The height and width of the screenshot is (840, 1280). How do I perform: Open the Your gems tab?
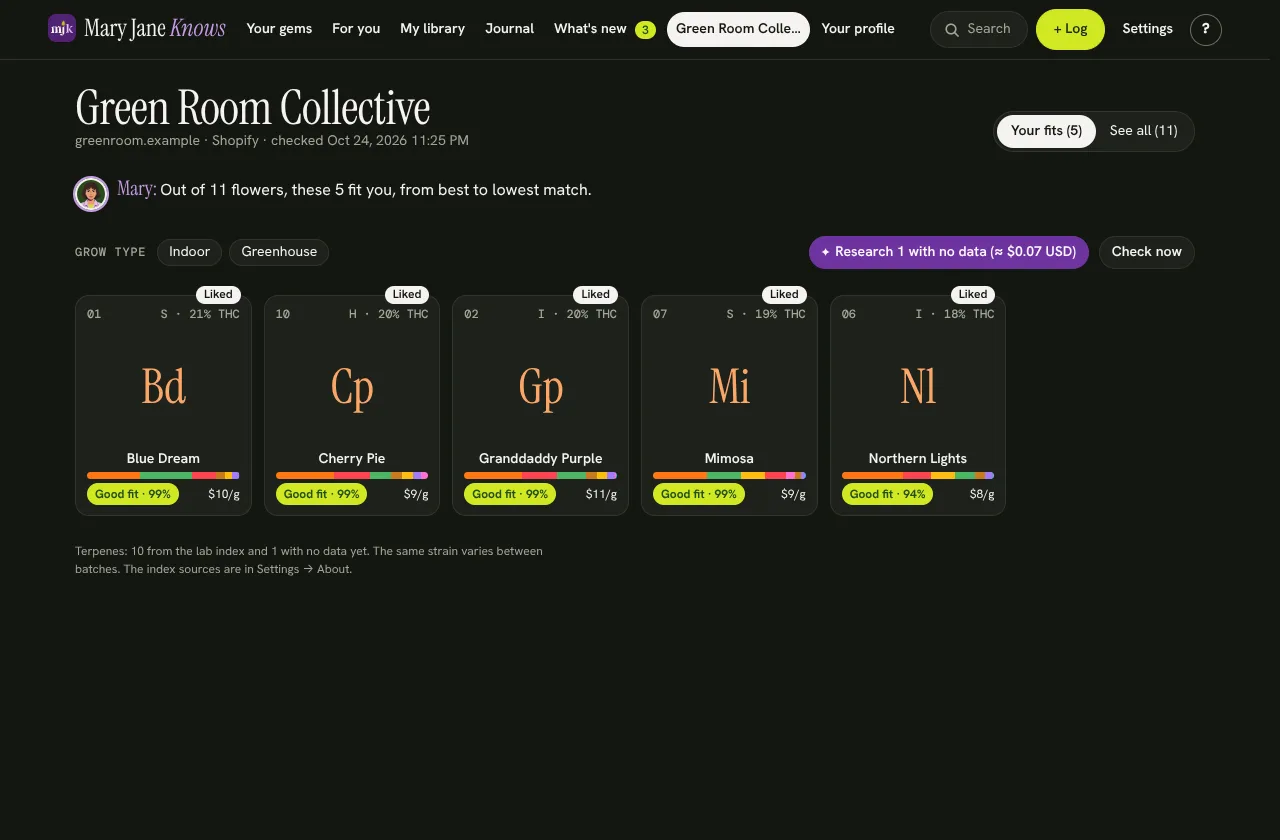point(279,29)
